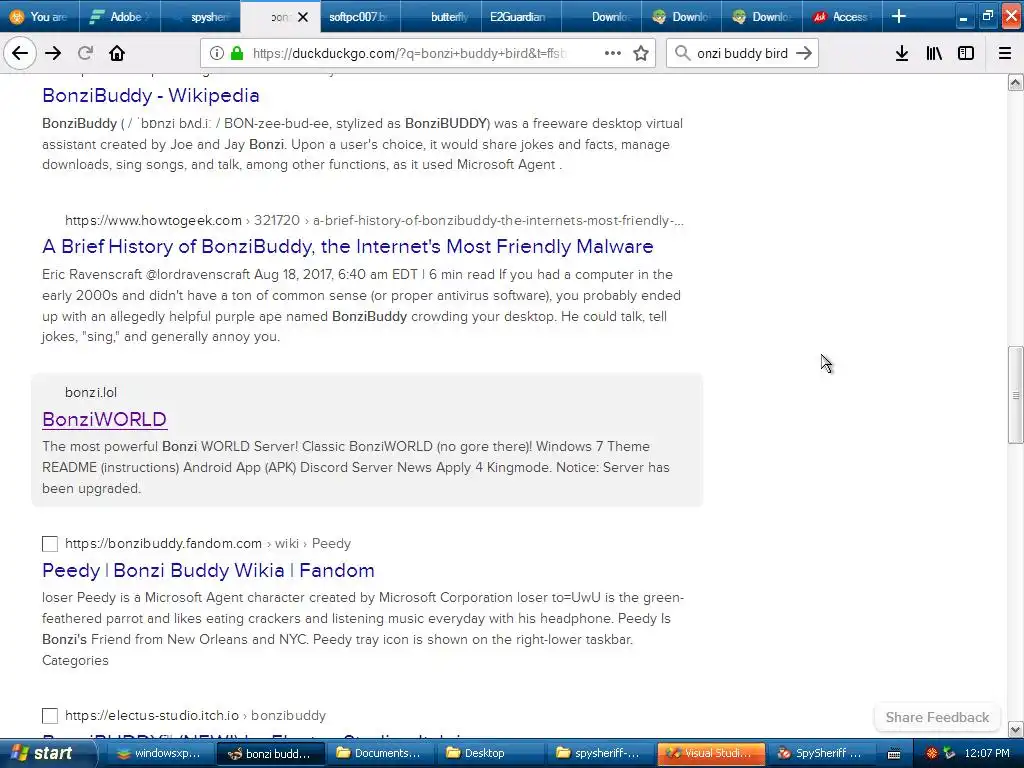The height and width of the screenshot is (768, 1024).
Task: Open page actions three-dots menu
Action: (x=613, y=54)
